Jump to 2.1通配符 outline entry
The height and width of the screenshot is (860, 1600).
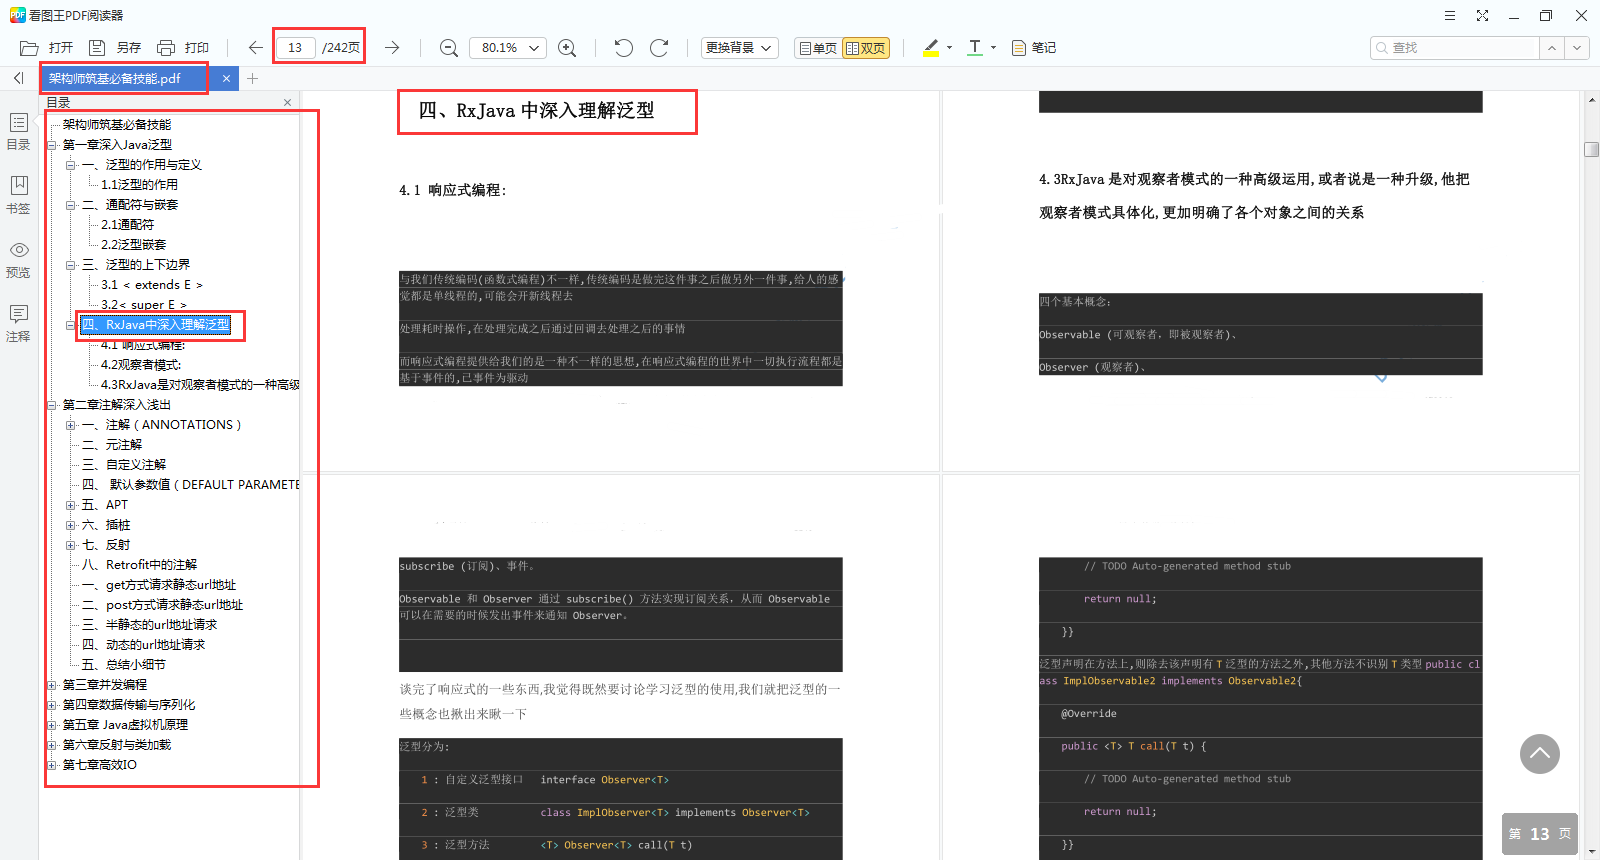click(127, 225)
